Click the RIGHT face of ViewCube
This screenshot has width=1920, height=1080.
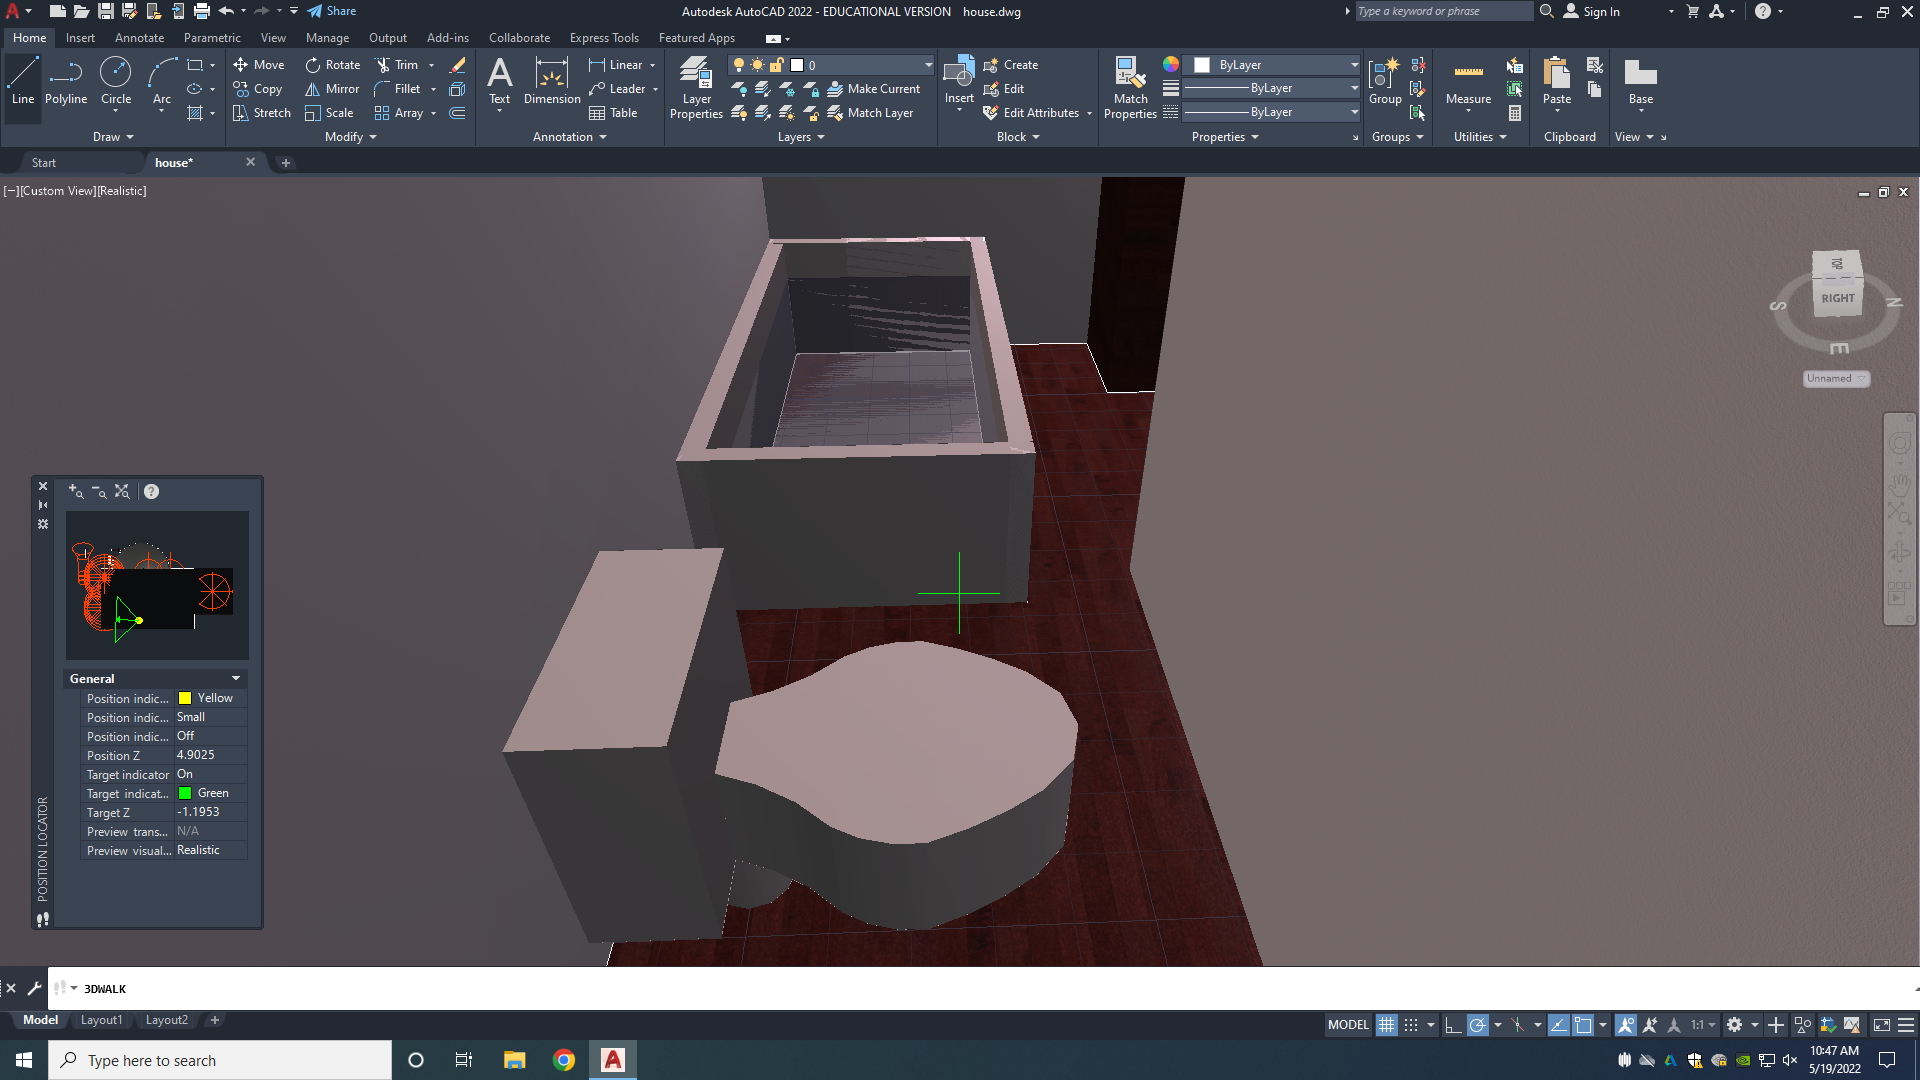(x=1837, y=298)
